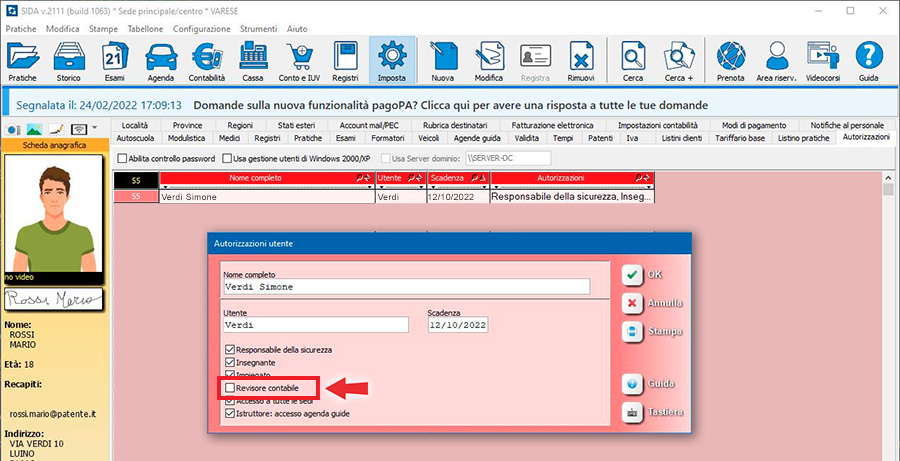Click the vertical scrollbar up arrow
The height and width of the screenshot is (461, 900).
pos(888,187)
